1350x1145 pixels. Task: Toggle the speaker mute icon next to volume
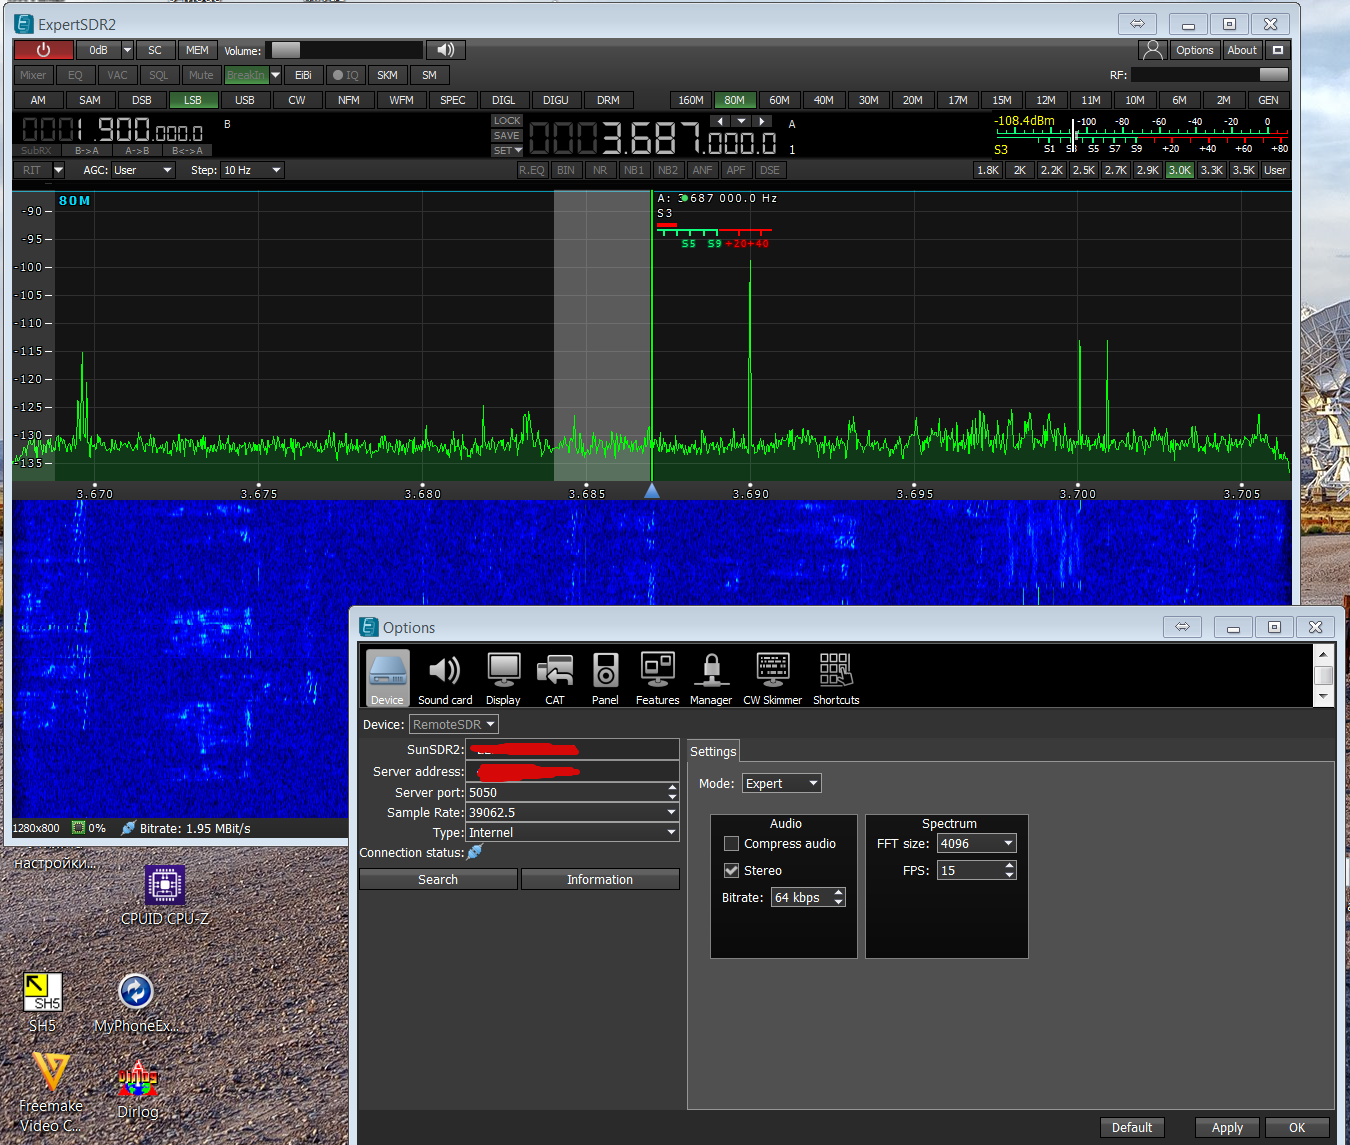coord(446,50)
